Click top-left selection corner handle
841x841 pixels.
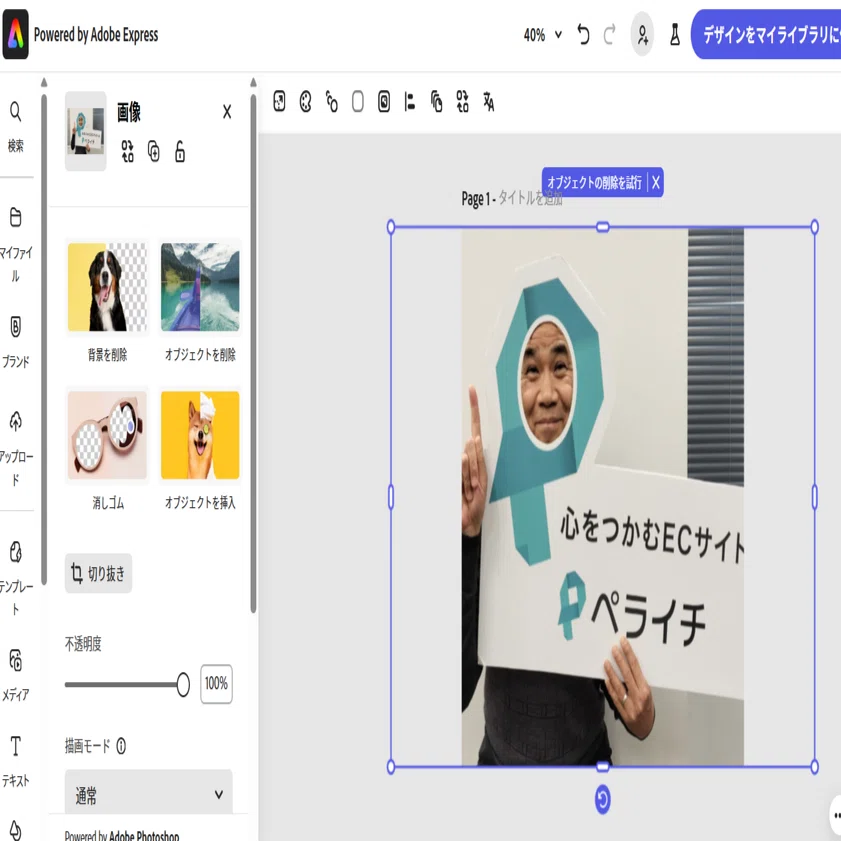coord(391,227)
